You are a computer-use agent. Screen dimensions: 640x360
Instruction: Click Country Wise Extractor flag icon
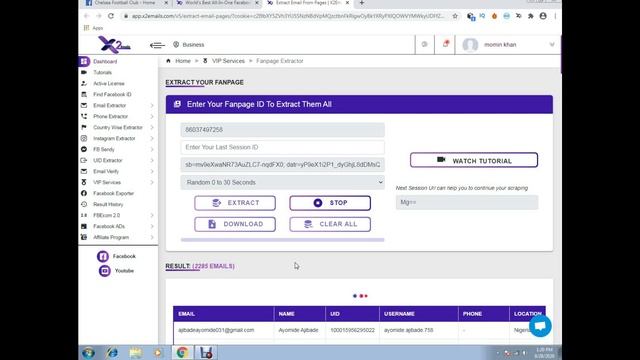[x=84, y=127]
